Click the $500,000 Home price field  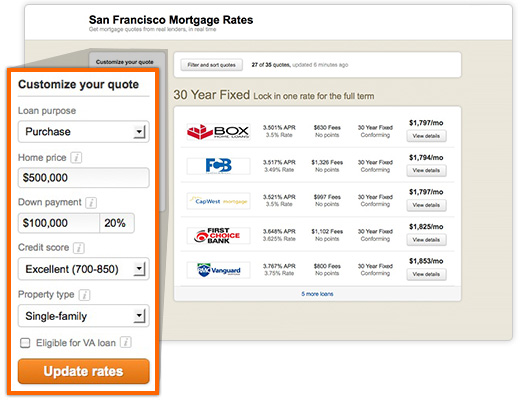83,178
